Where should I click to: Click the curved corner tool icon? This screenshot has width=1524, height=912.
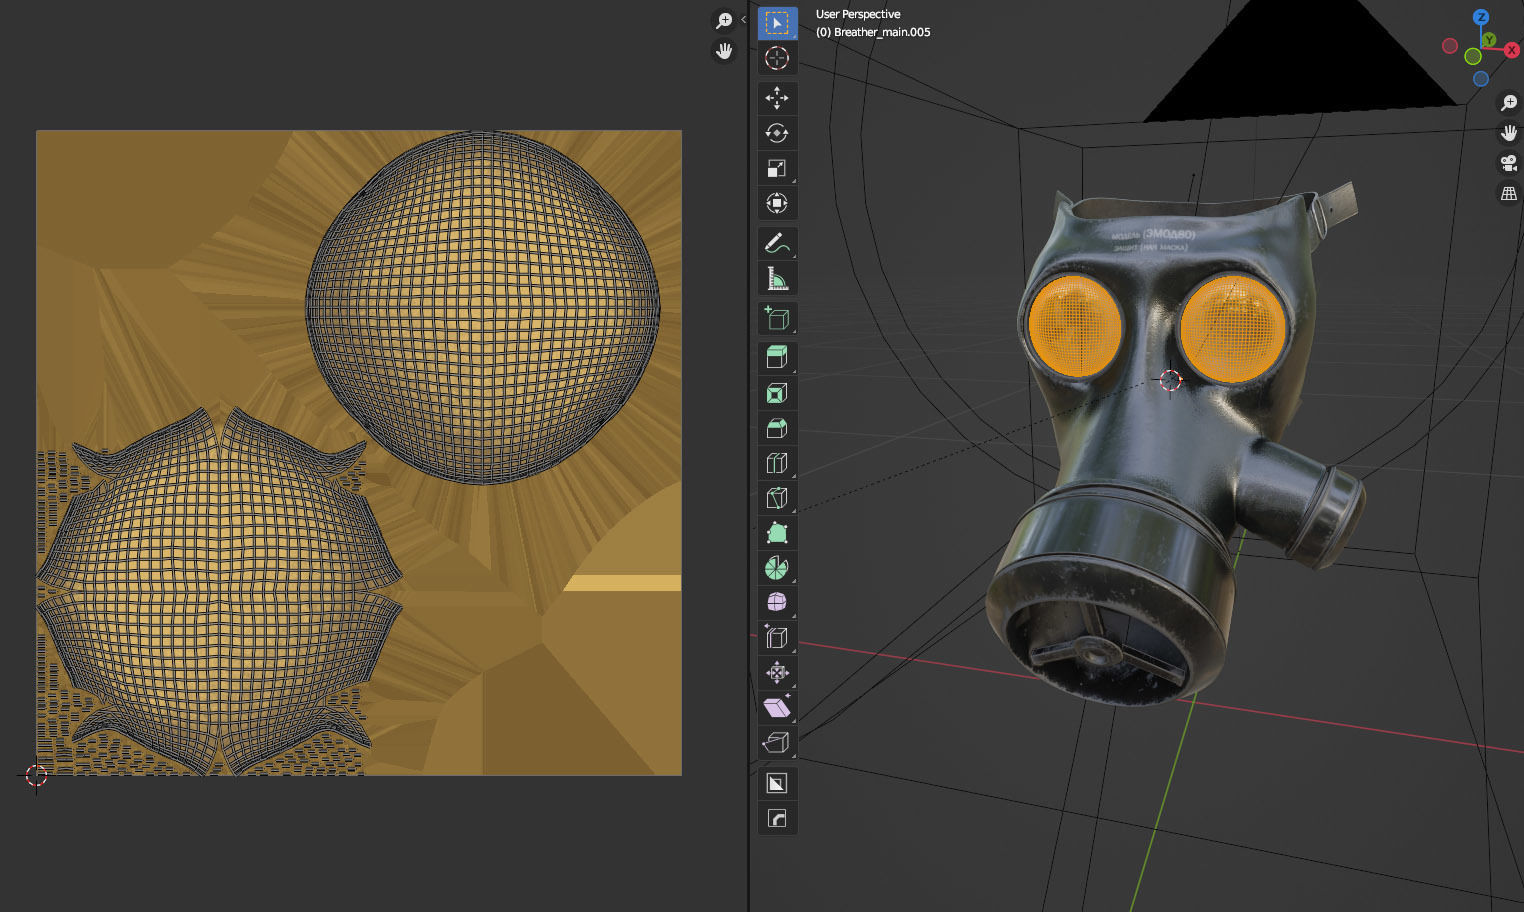click(x=777, y=819)
